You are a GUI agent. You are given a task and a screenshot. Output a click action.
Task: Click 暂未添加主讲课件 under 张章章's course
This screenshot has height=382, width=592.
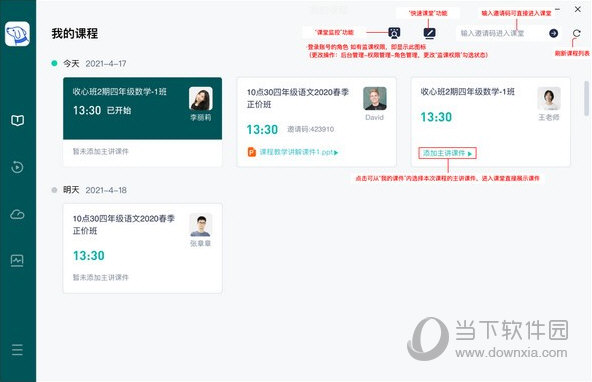click(x=100, y=277)
